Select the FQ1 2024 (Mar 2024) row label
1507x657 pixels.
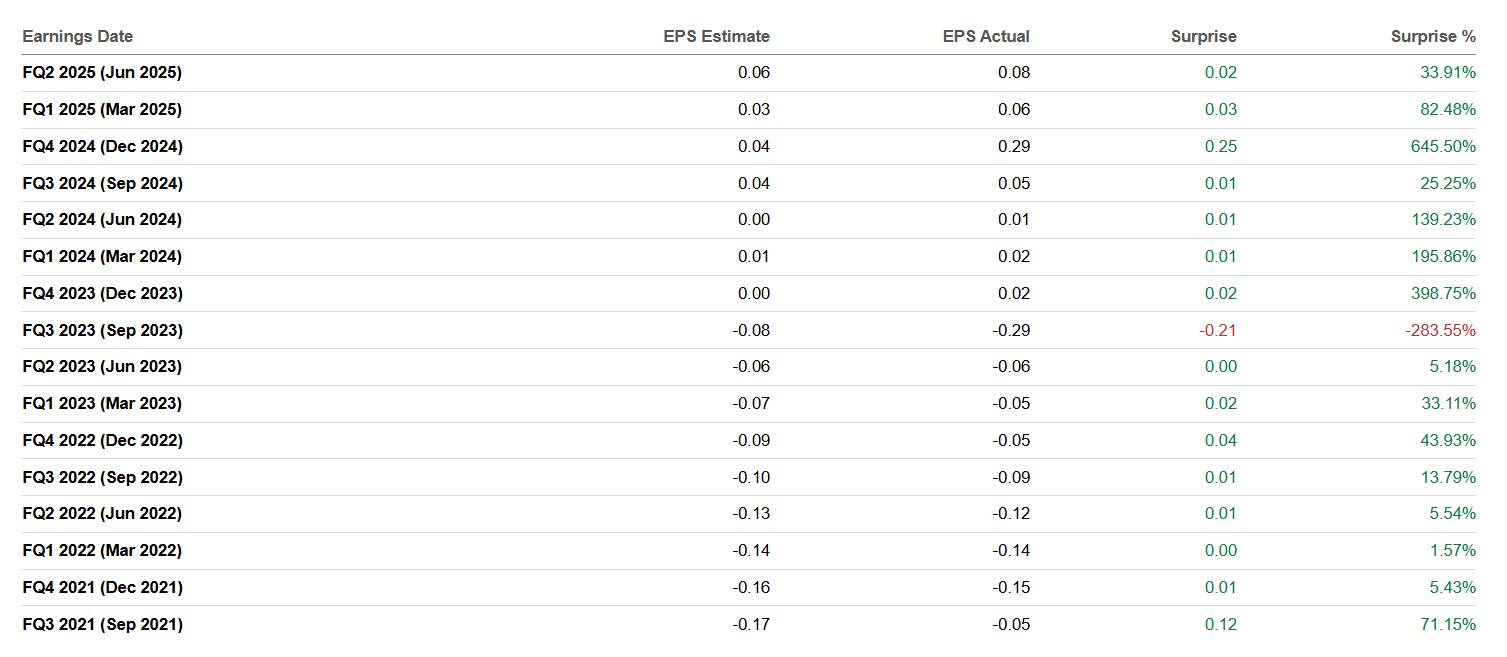tap(102, 256)
